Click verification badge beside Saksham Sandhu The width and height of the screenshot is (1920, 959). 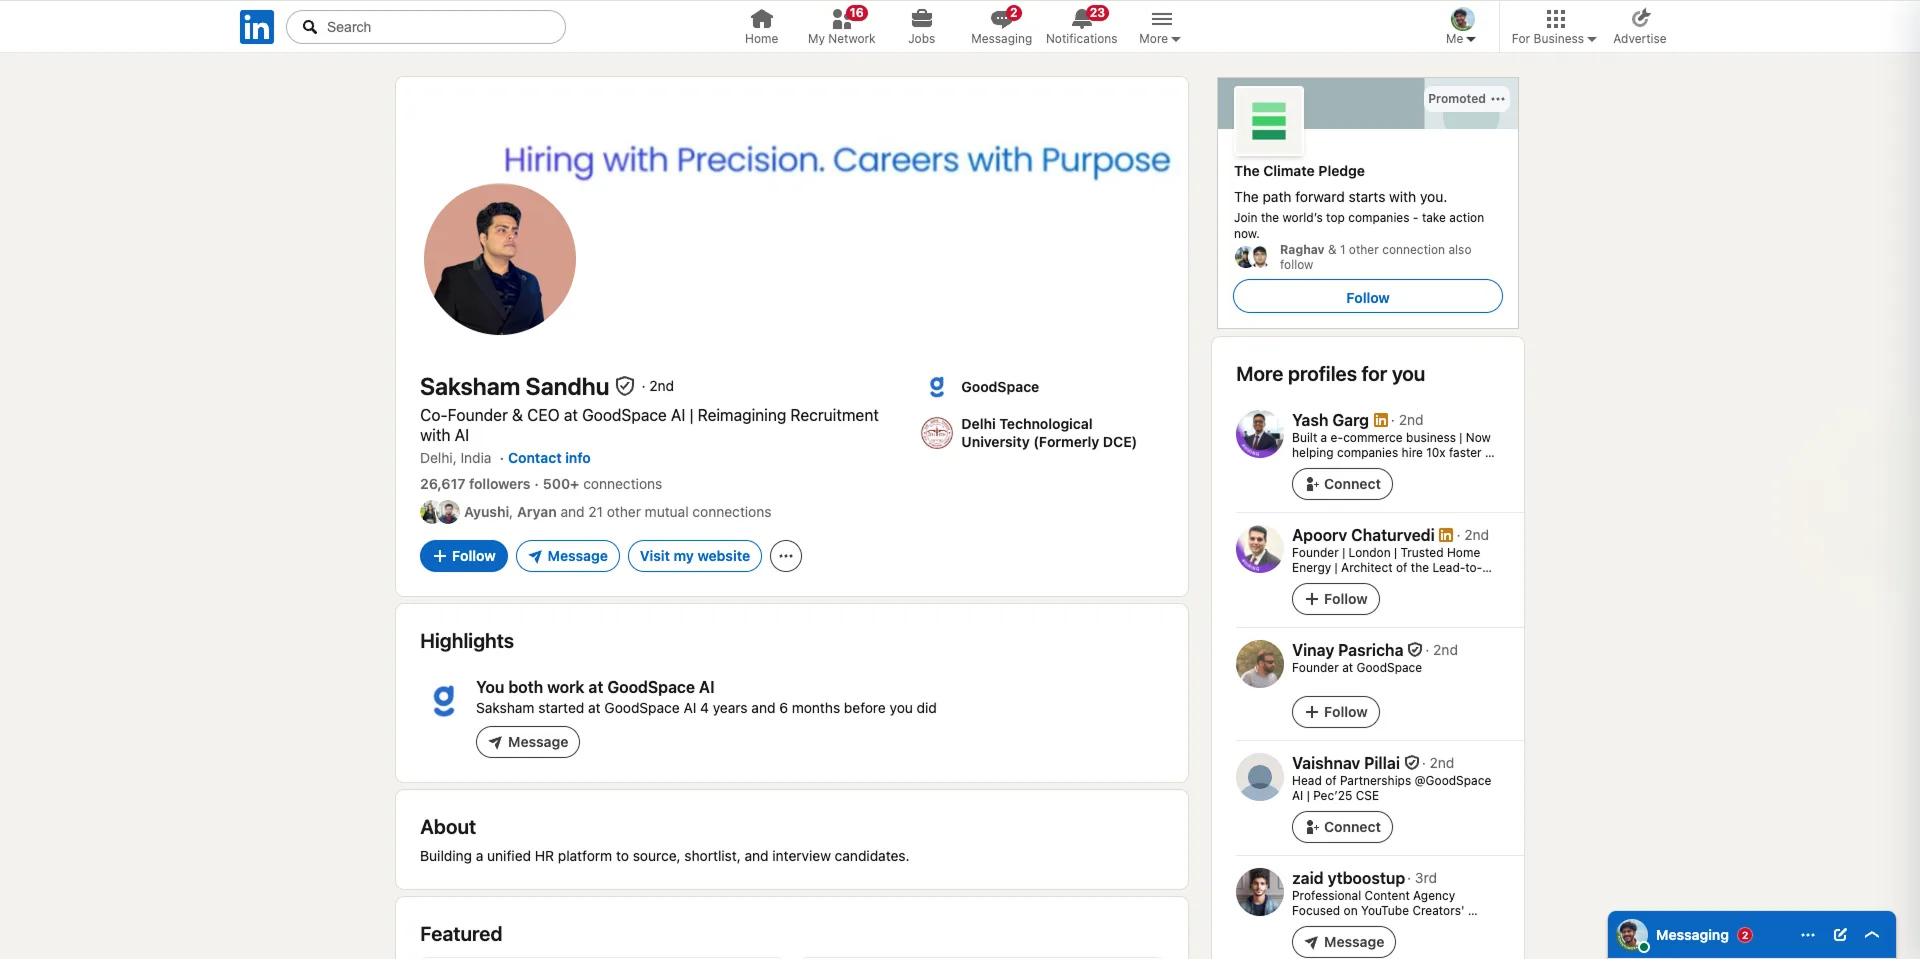coord(625,386)
